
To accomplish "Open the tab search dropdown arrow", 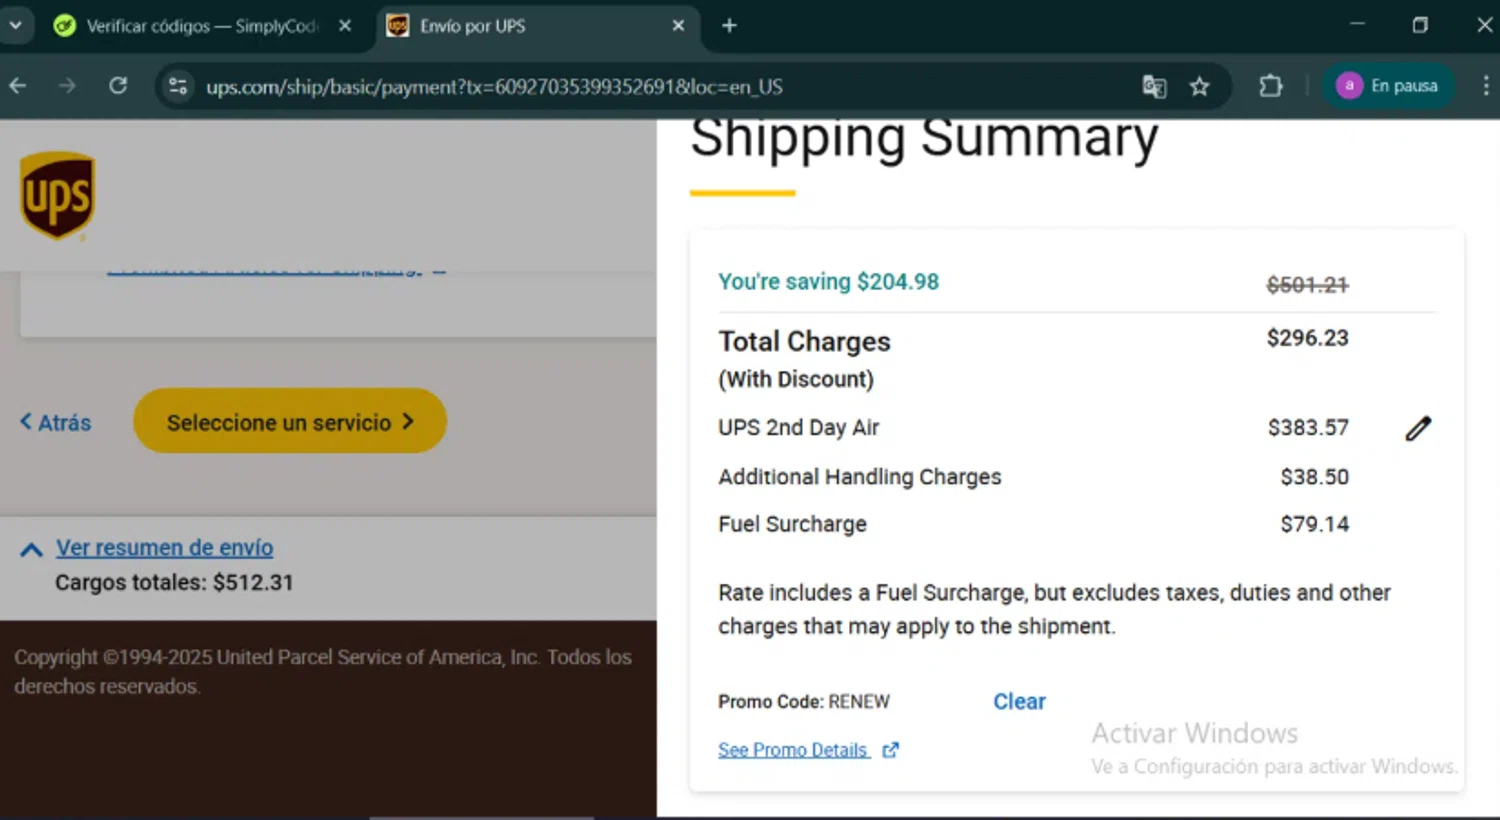I will (15, 25).
